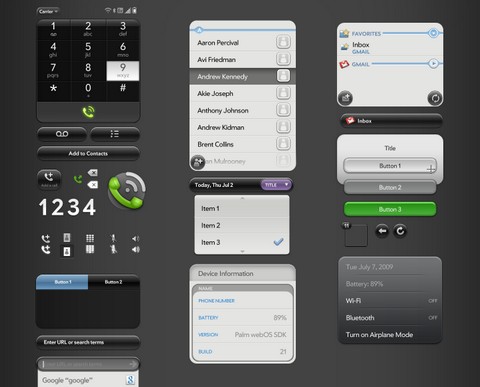Select contact Andrew Kennedy
The width and height of the screenshot is (480, 387).
(x=242, y=76)
